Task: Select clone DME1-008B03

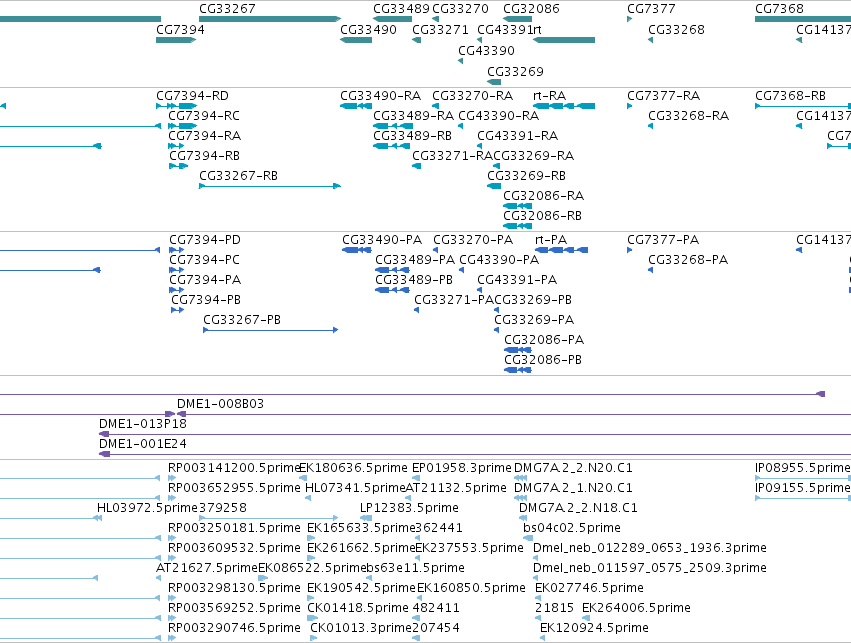Action: click(220, 404)
